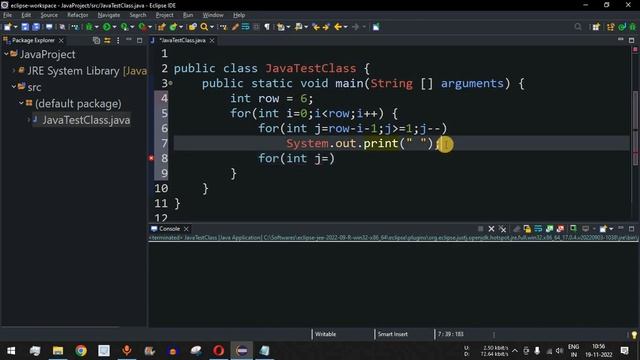
Task: Toggle Console Word Wrap icon
Action: tap(538, 229)
